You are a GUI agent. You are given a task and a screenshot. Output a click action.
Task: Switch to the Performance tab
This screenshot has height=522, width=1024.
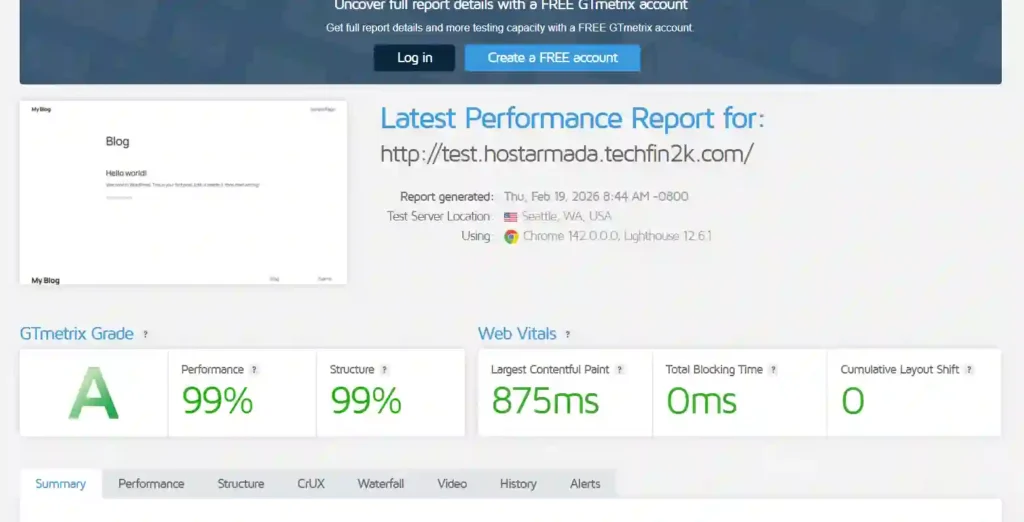(151, 484)
